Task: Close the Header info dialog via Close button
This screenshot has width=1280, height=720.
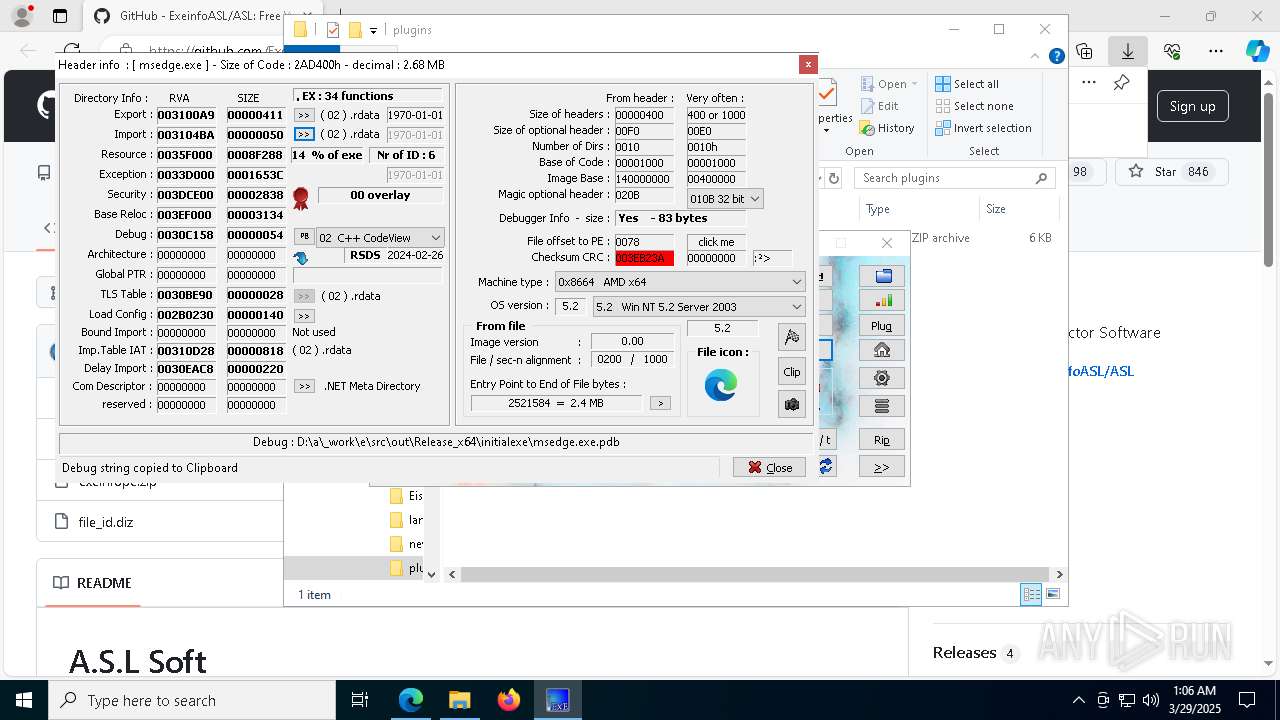Action: click(769, 467)
